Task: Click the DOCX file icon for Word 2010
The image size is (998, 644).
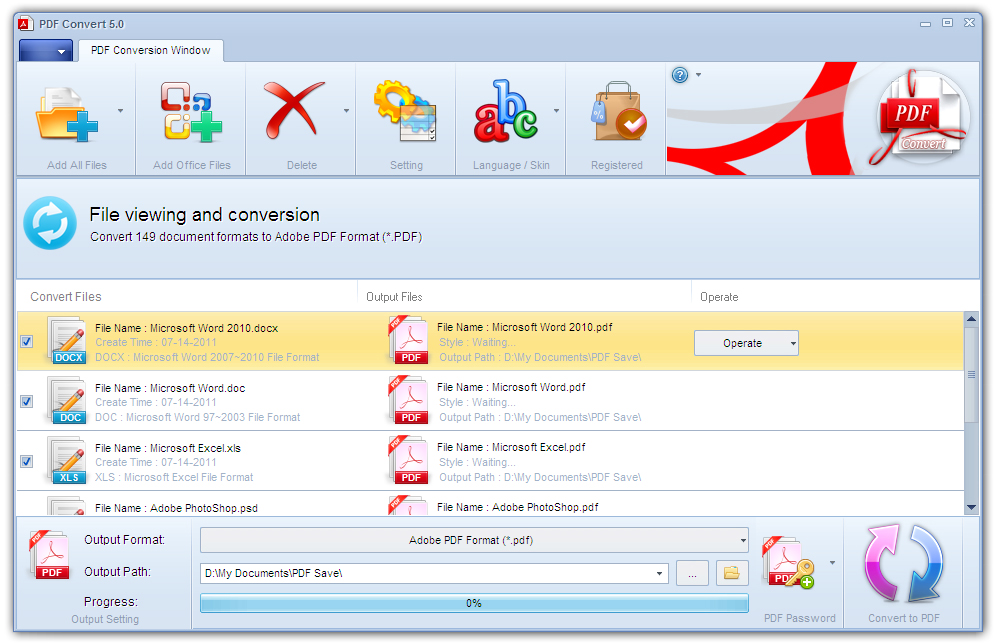Action: pyautogui.click(x=67, y=341)
